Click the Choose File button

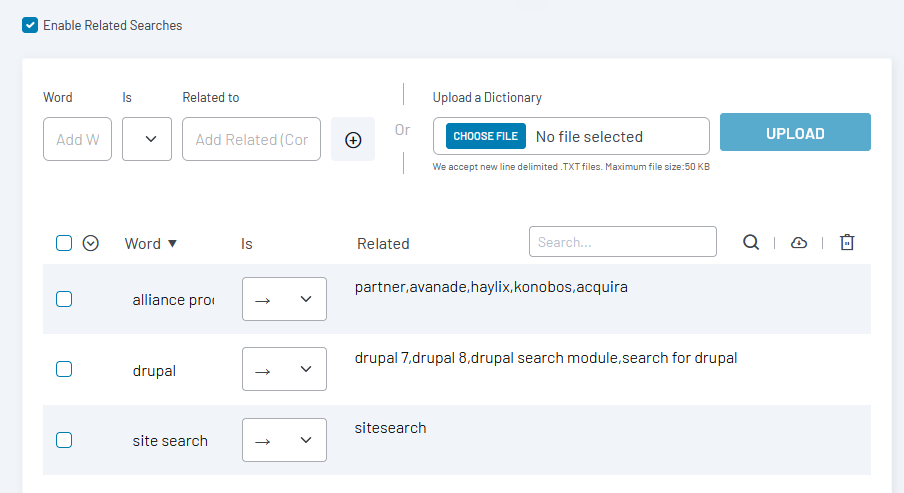tap(486, 136)
